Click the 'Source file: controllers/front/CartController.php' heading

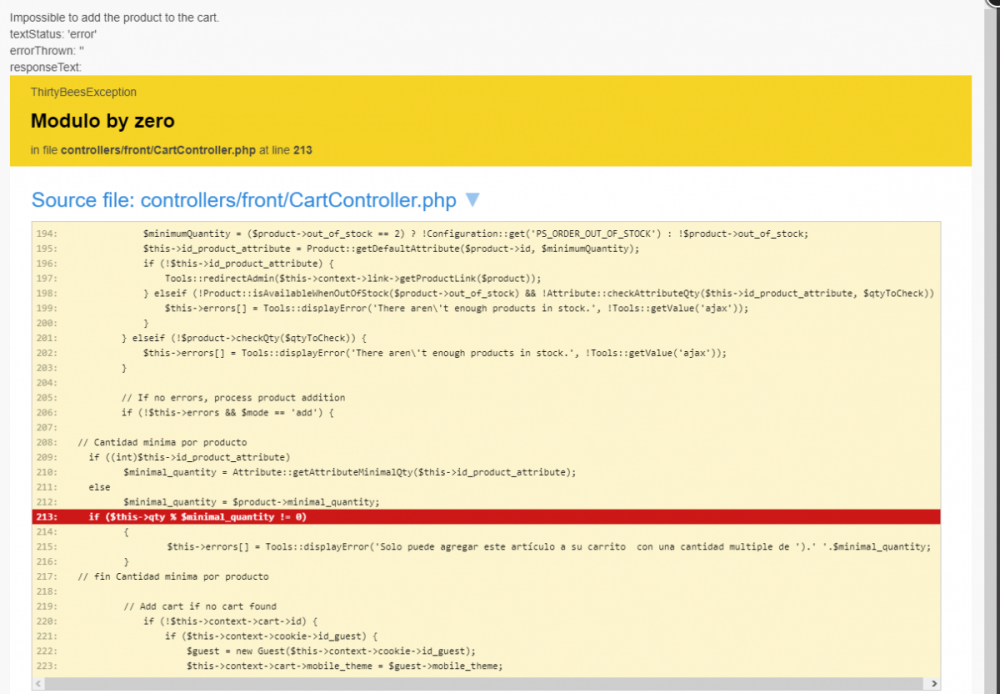tap(243, 201)
